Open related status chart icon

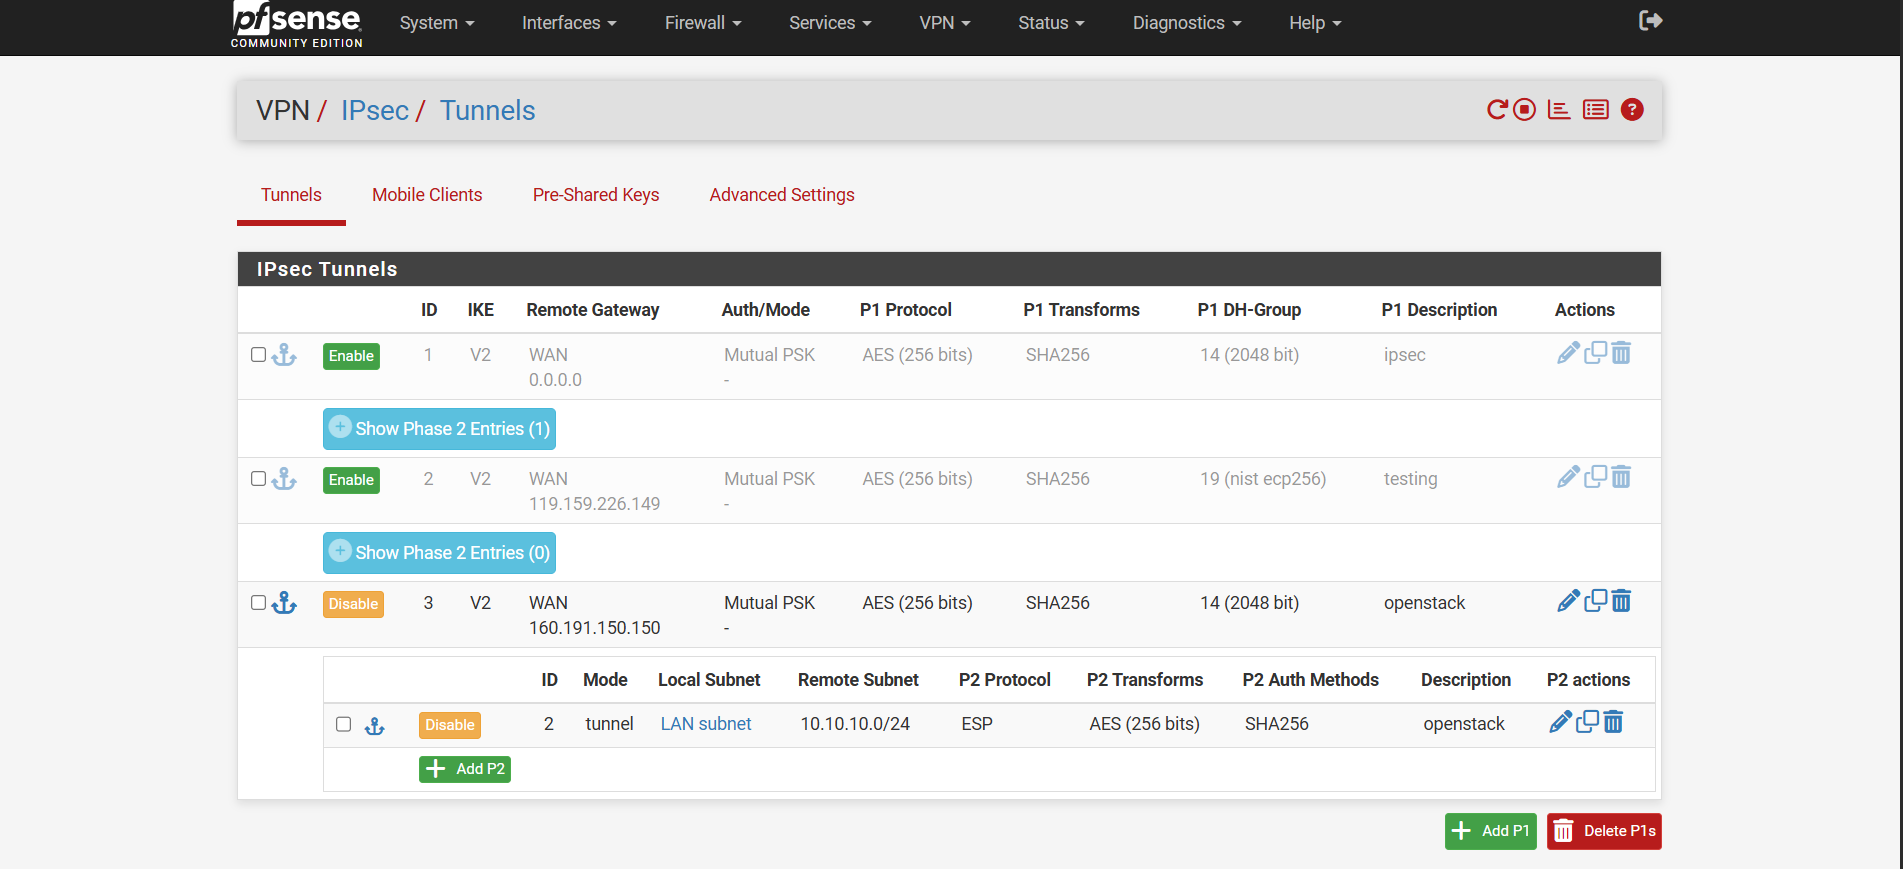(x=1559, y=109)
